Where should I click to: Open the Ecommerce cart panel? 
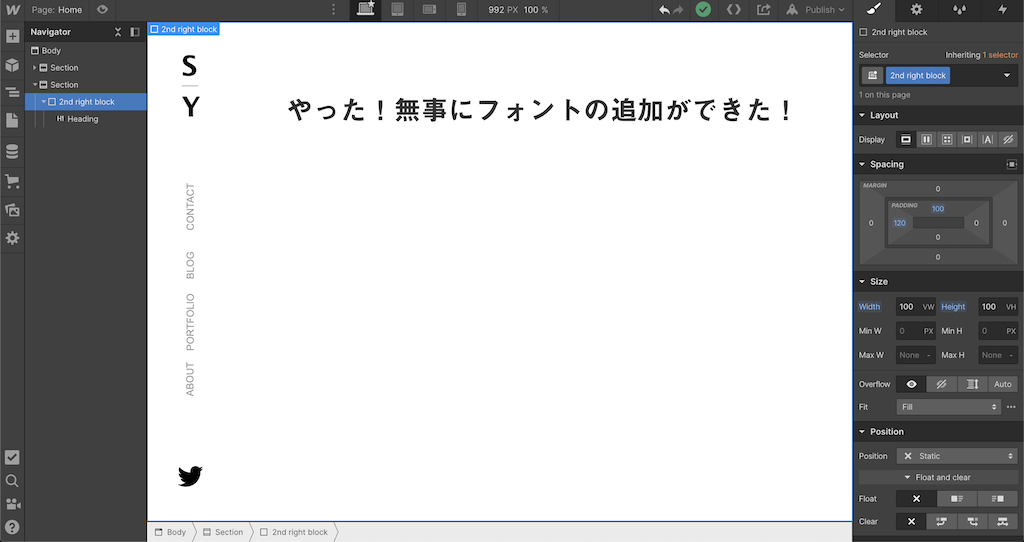point(12,181)
